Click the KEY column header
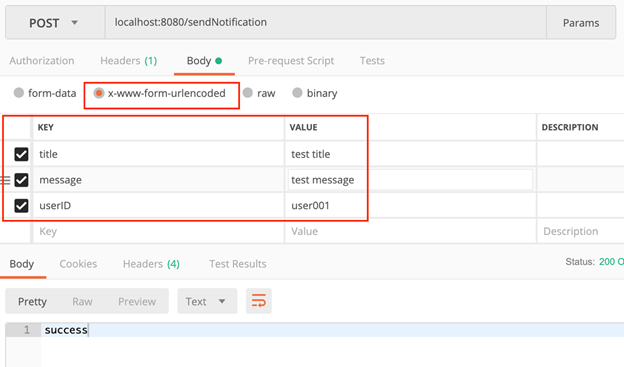This screenshot has height=367, width=624. (45, 127)
